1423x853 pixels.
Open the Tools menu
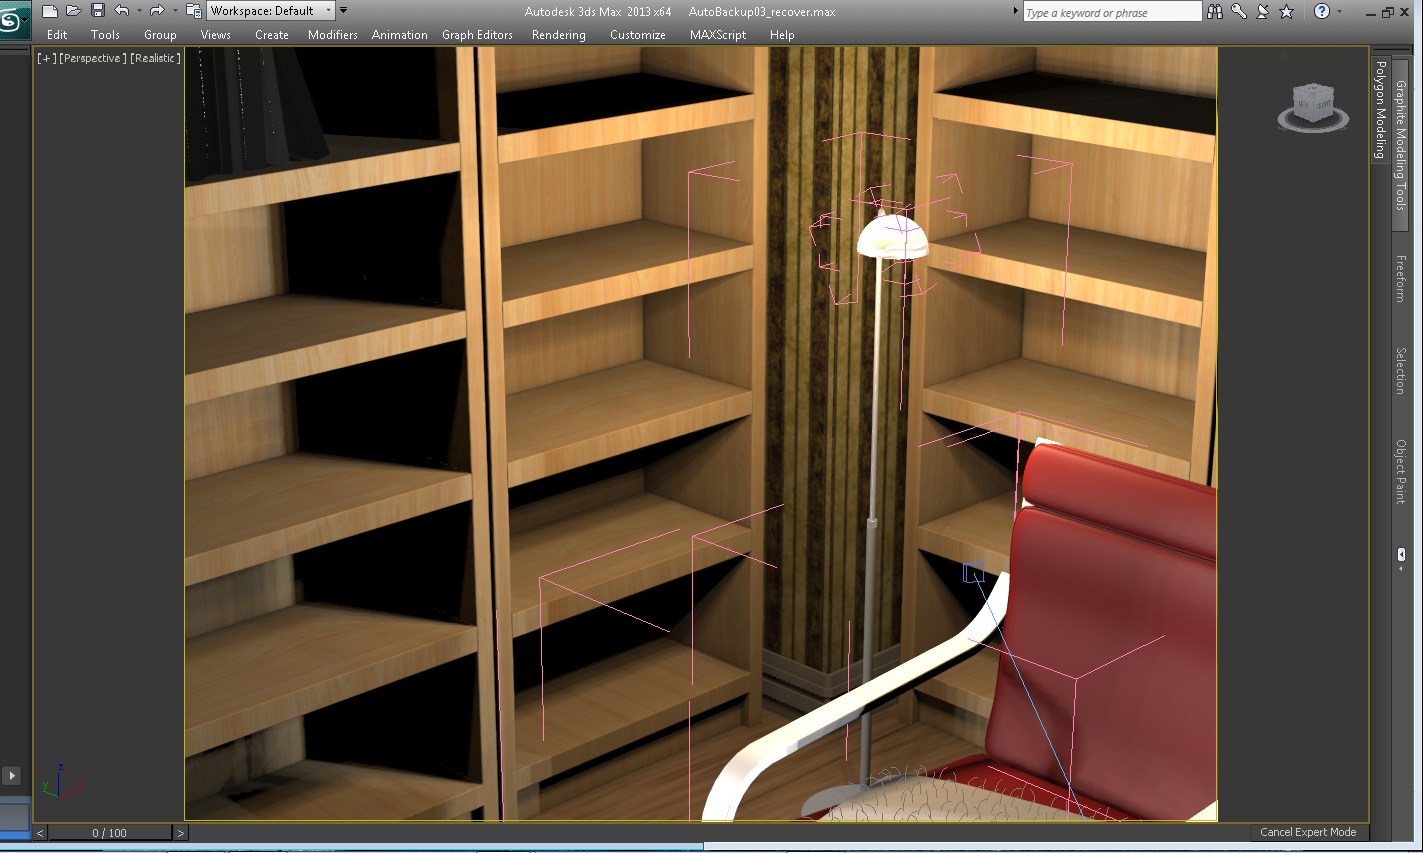105,35
